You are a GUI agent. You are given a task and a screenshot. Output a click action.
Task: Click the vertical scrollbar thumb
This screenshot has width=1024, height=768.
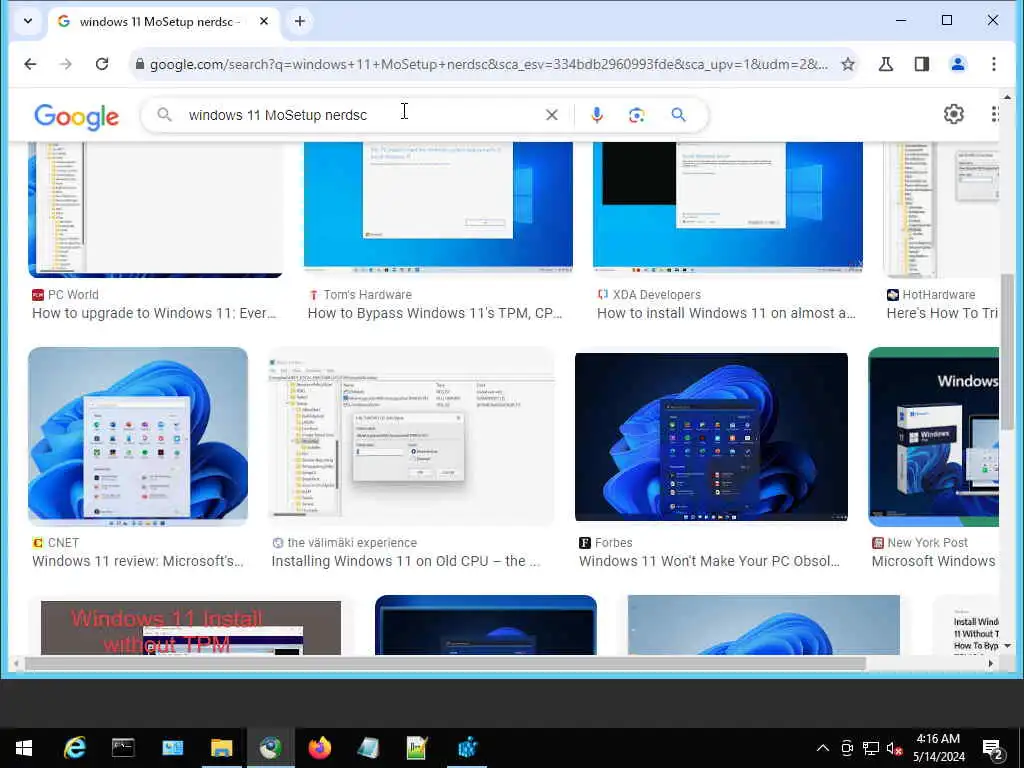coord(1007,351)
